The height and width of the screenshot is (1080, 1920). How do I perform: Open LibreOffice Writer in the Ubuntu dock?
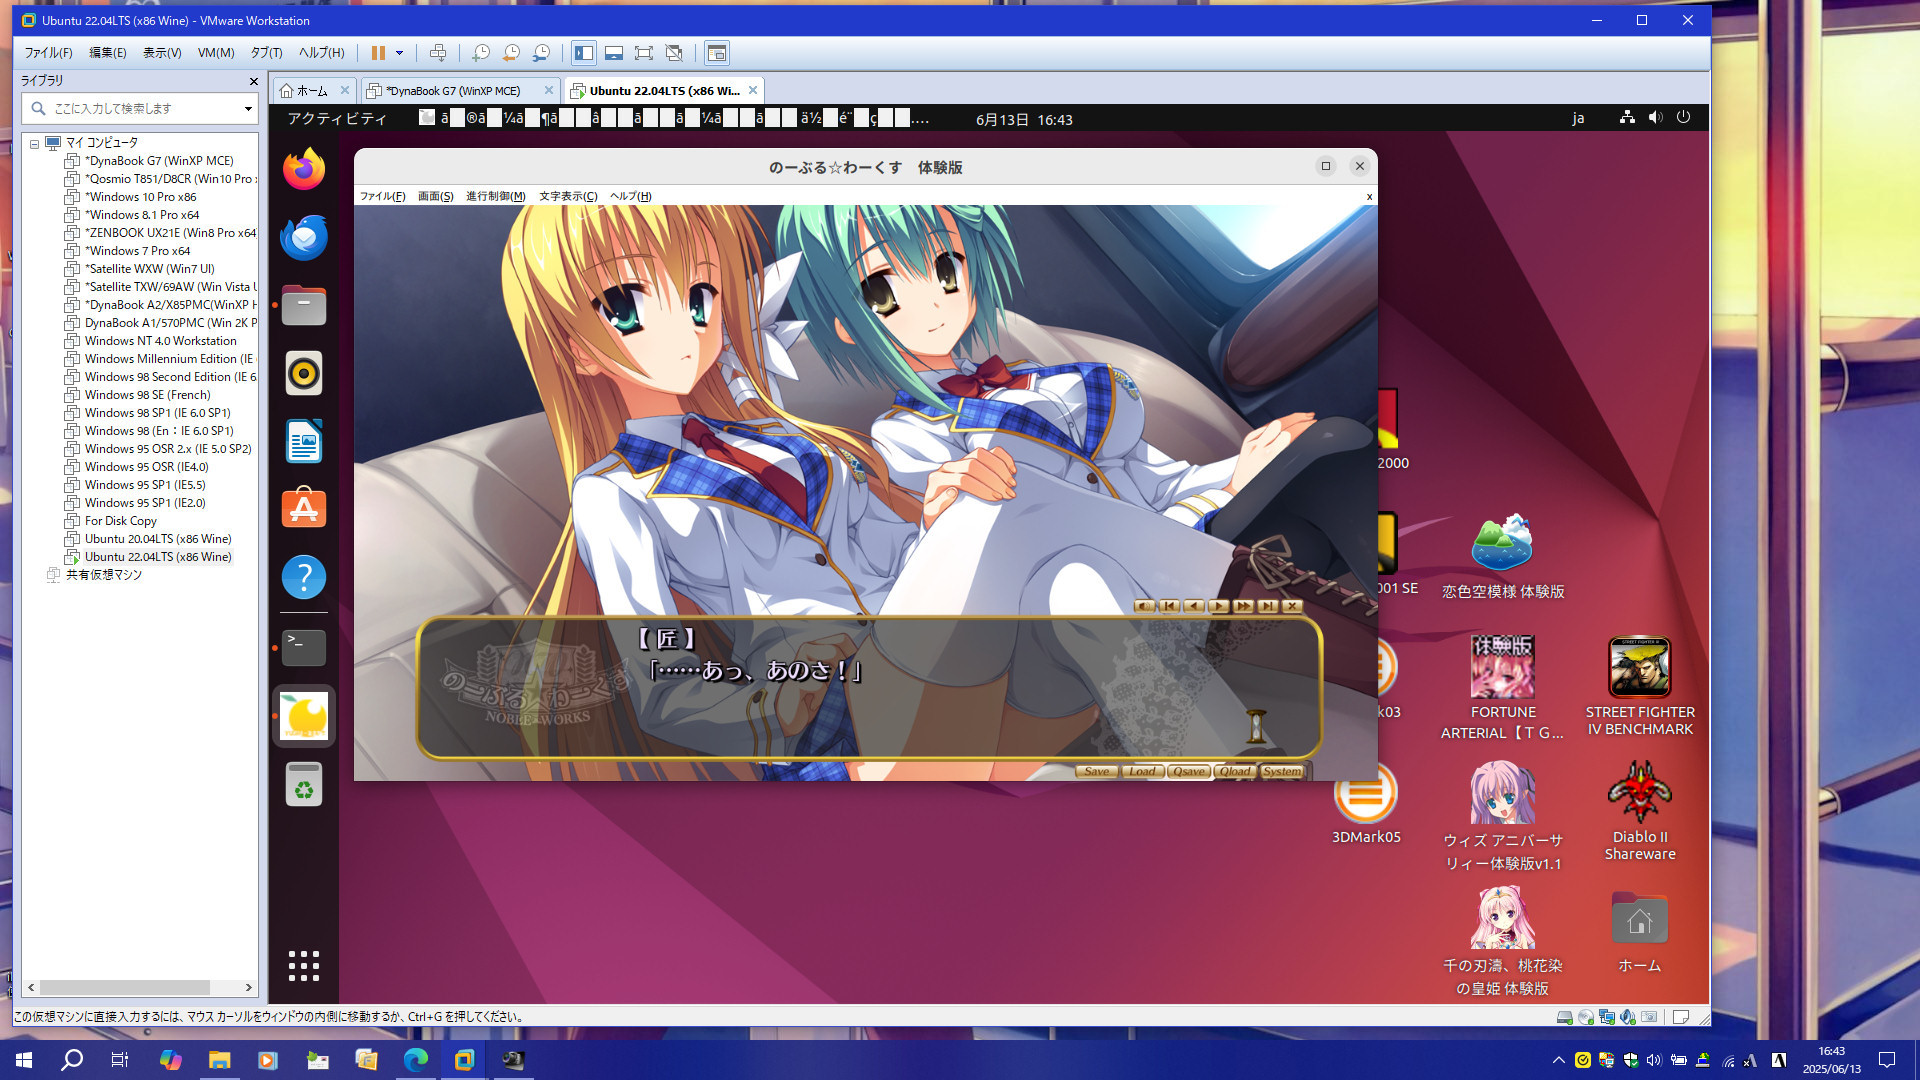(x=304, y=441)
